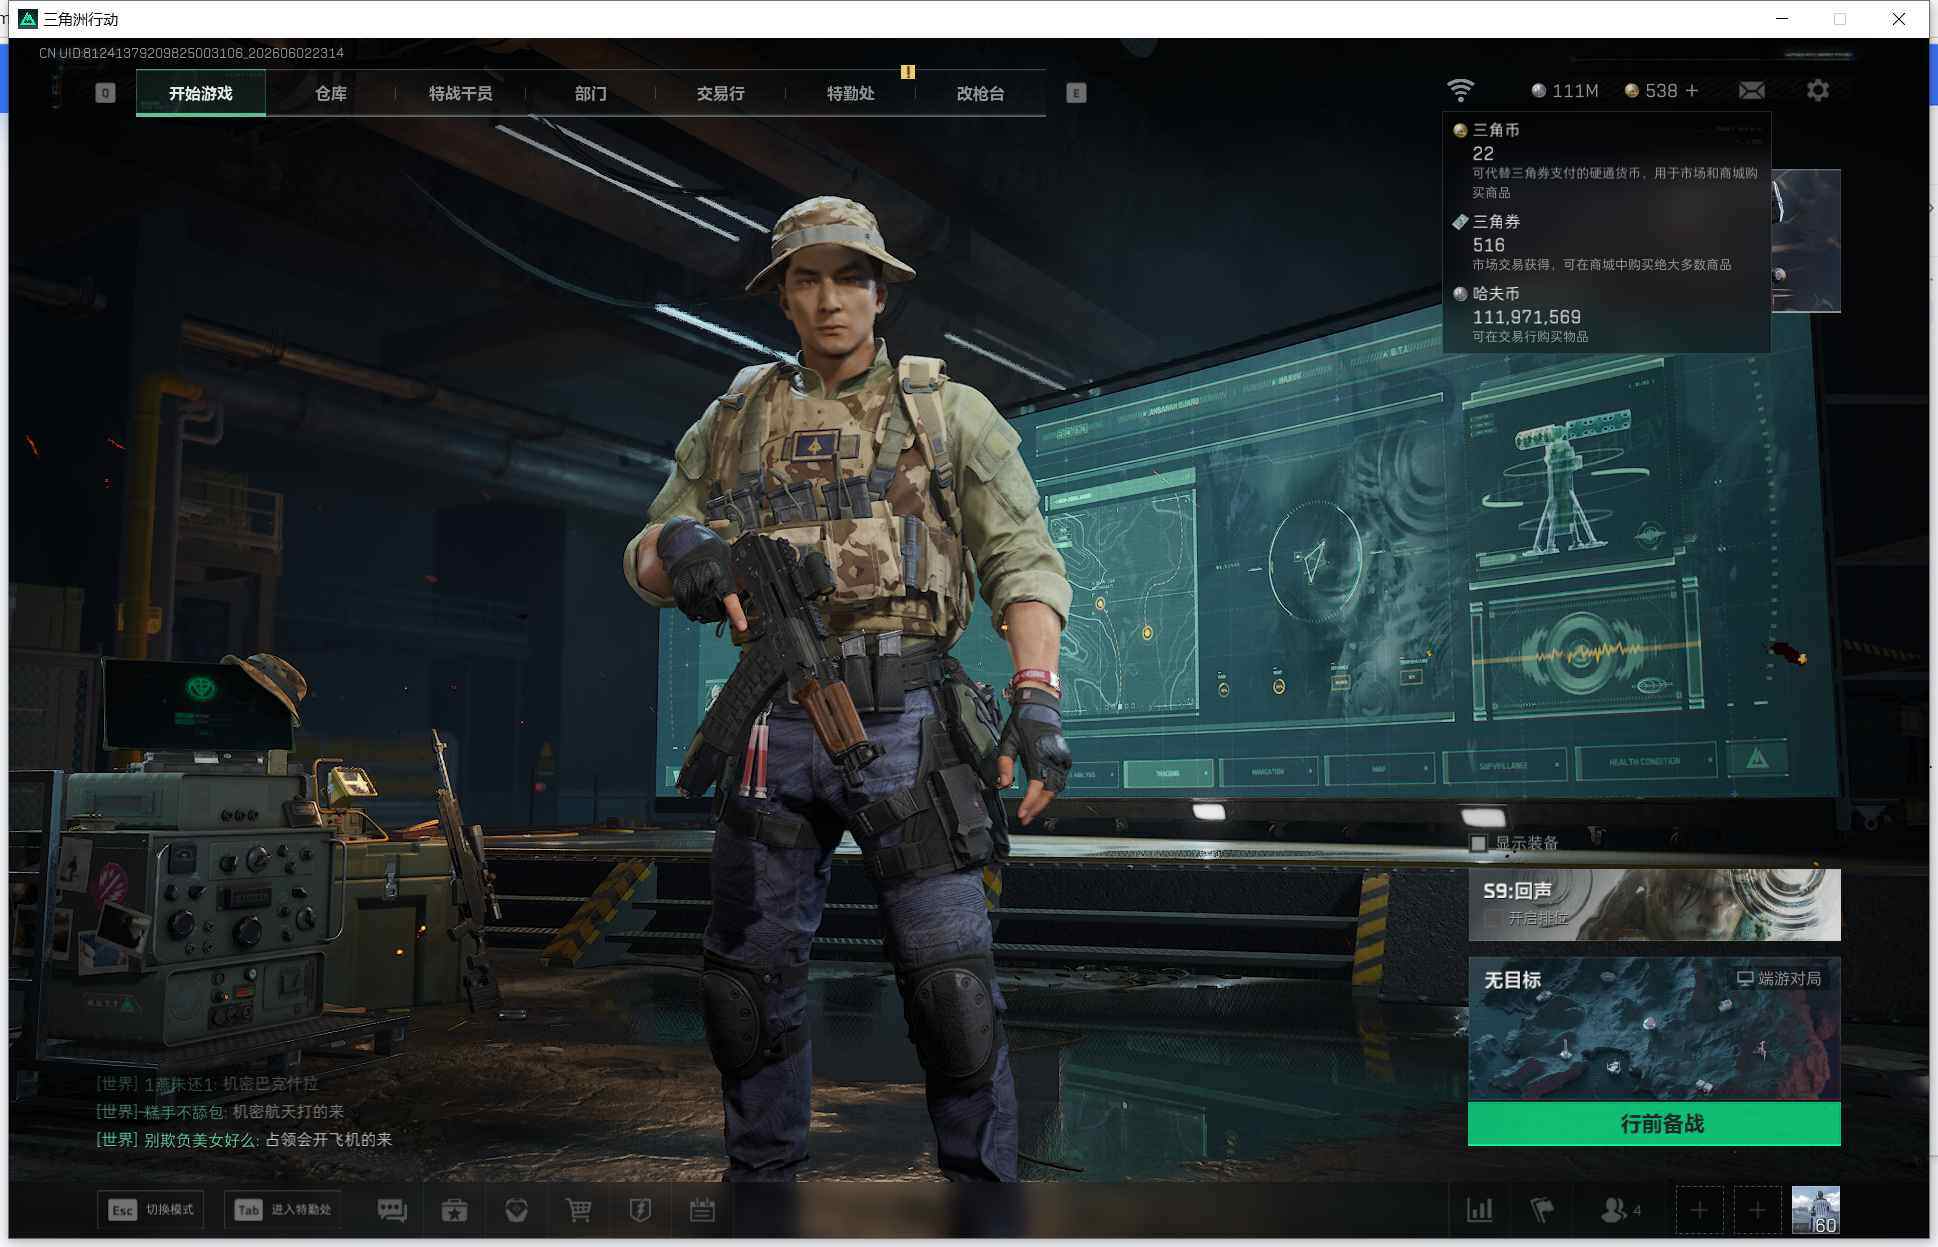
Task: Click the Esc 切换模式 button
Action: 151,1210
